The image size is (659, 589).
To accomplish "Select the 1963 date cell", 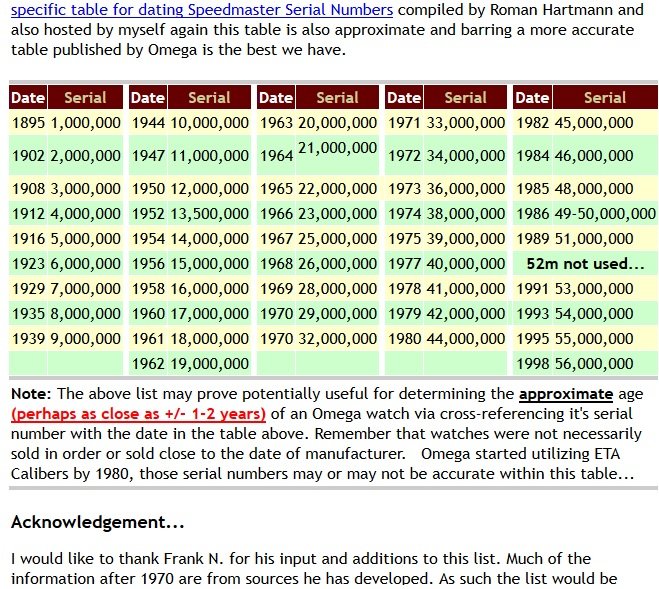I will tap(276, 122).
